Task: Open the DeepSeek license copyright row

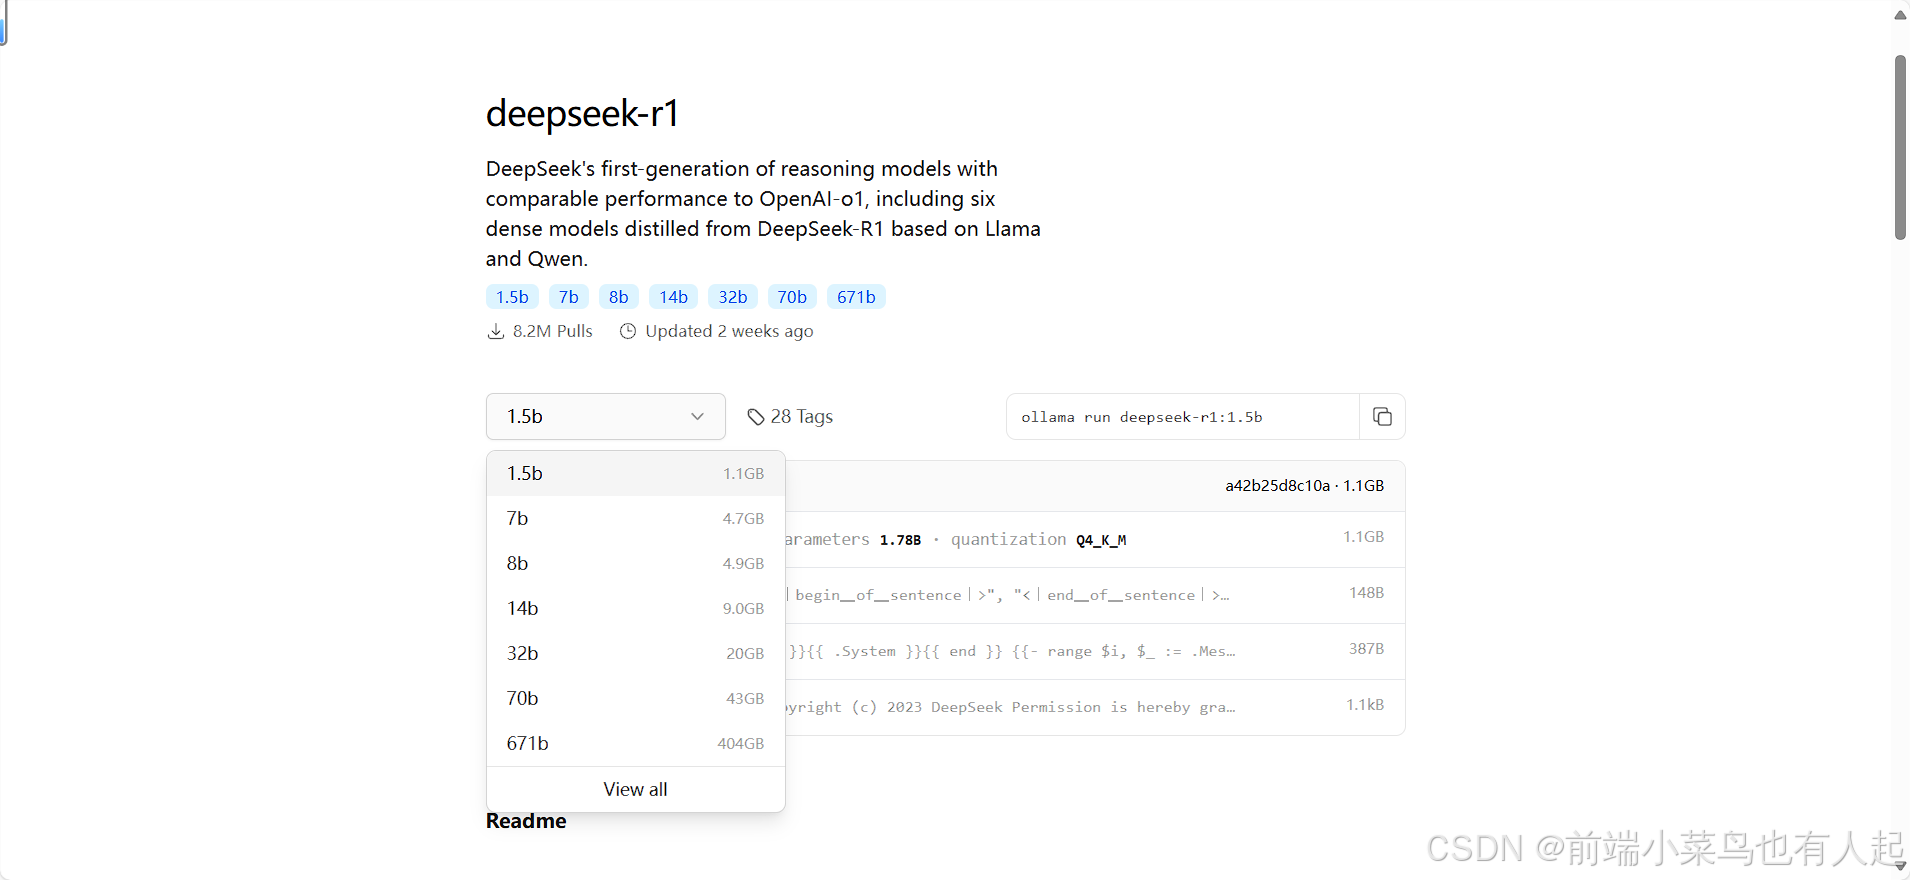Action: click(1095, 708)
